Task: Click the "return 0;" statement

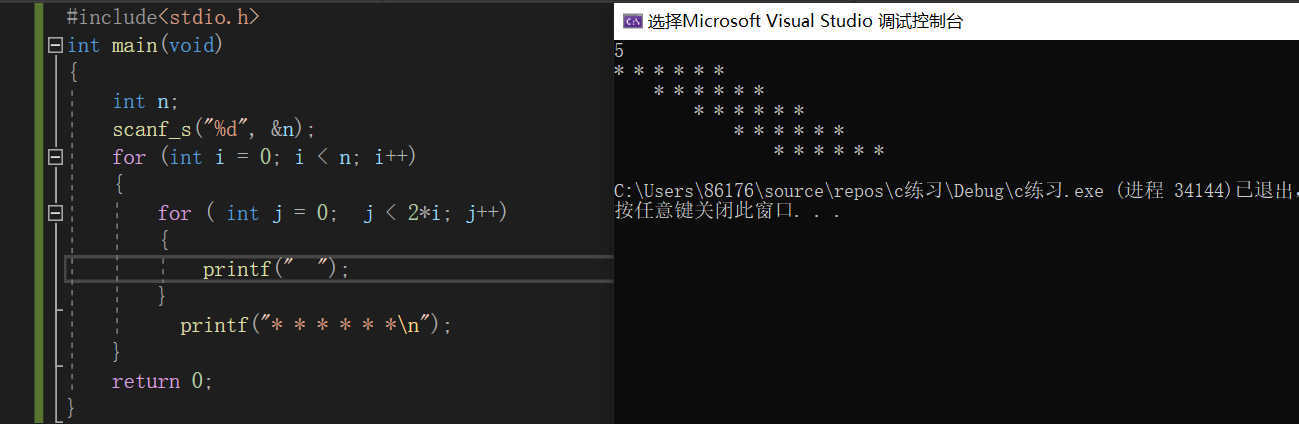Action: click(x=162, y=381)
